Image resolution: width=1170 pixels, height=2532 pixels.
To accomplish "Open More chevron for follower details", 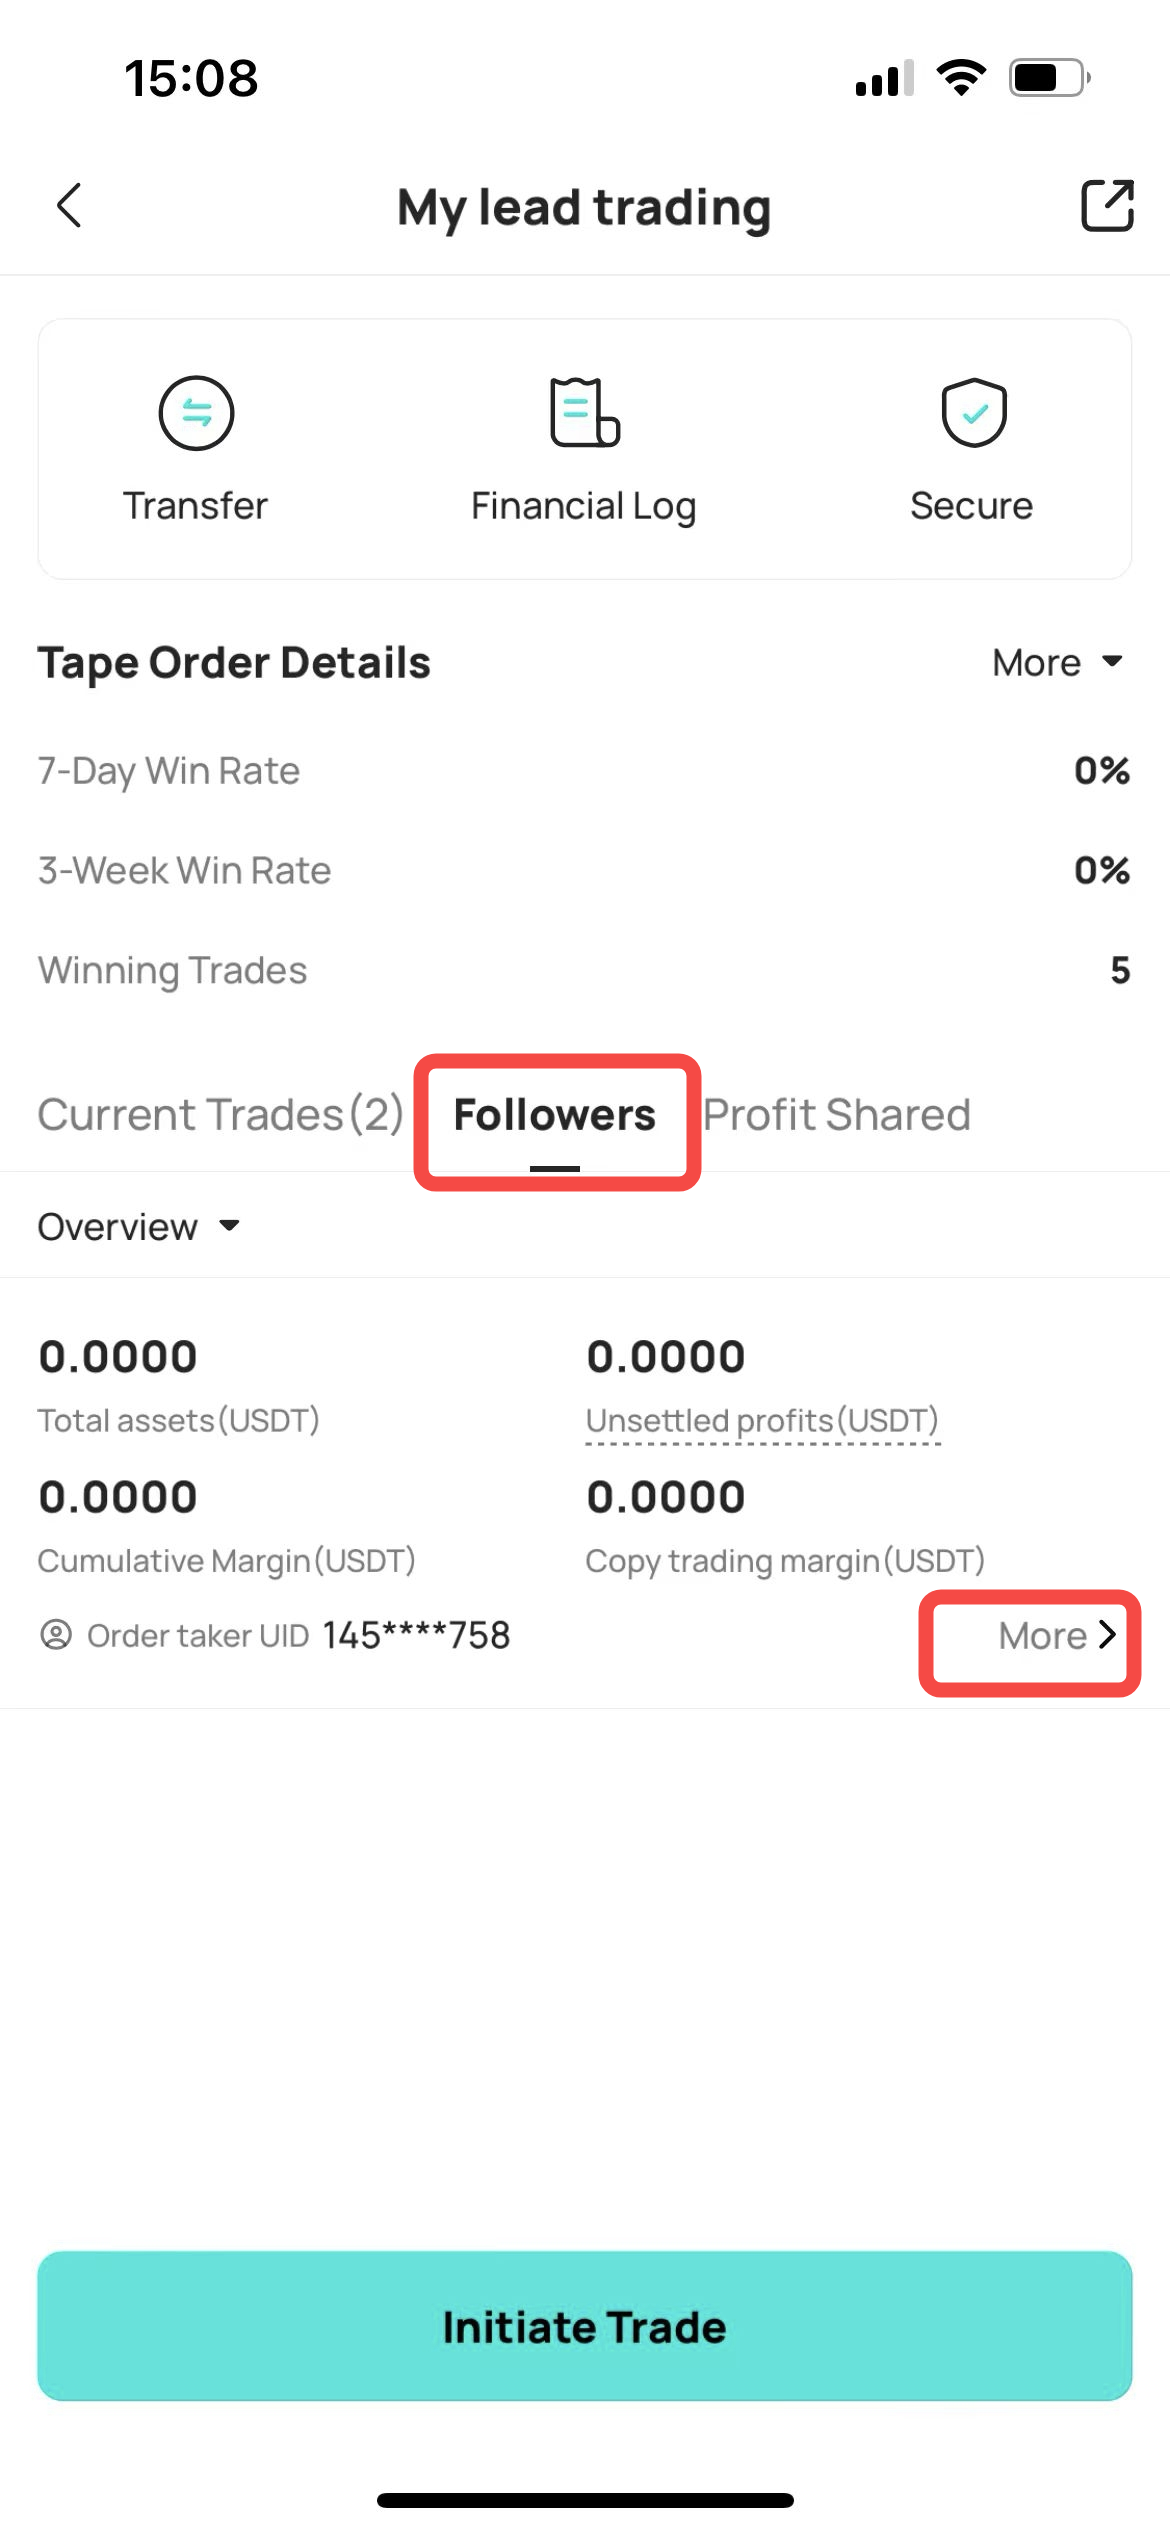I will pyautogui.click(x=1056, y=1636).
